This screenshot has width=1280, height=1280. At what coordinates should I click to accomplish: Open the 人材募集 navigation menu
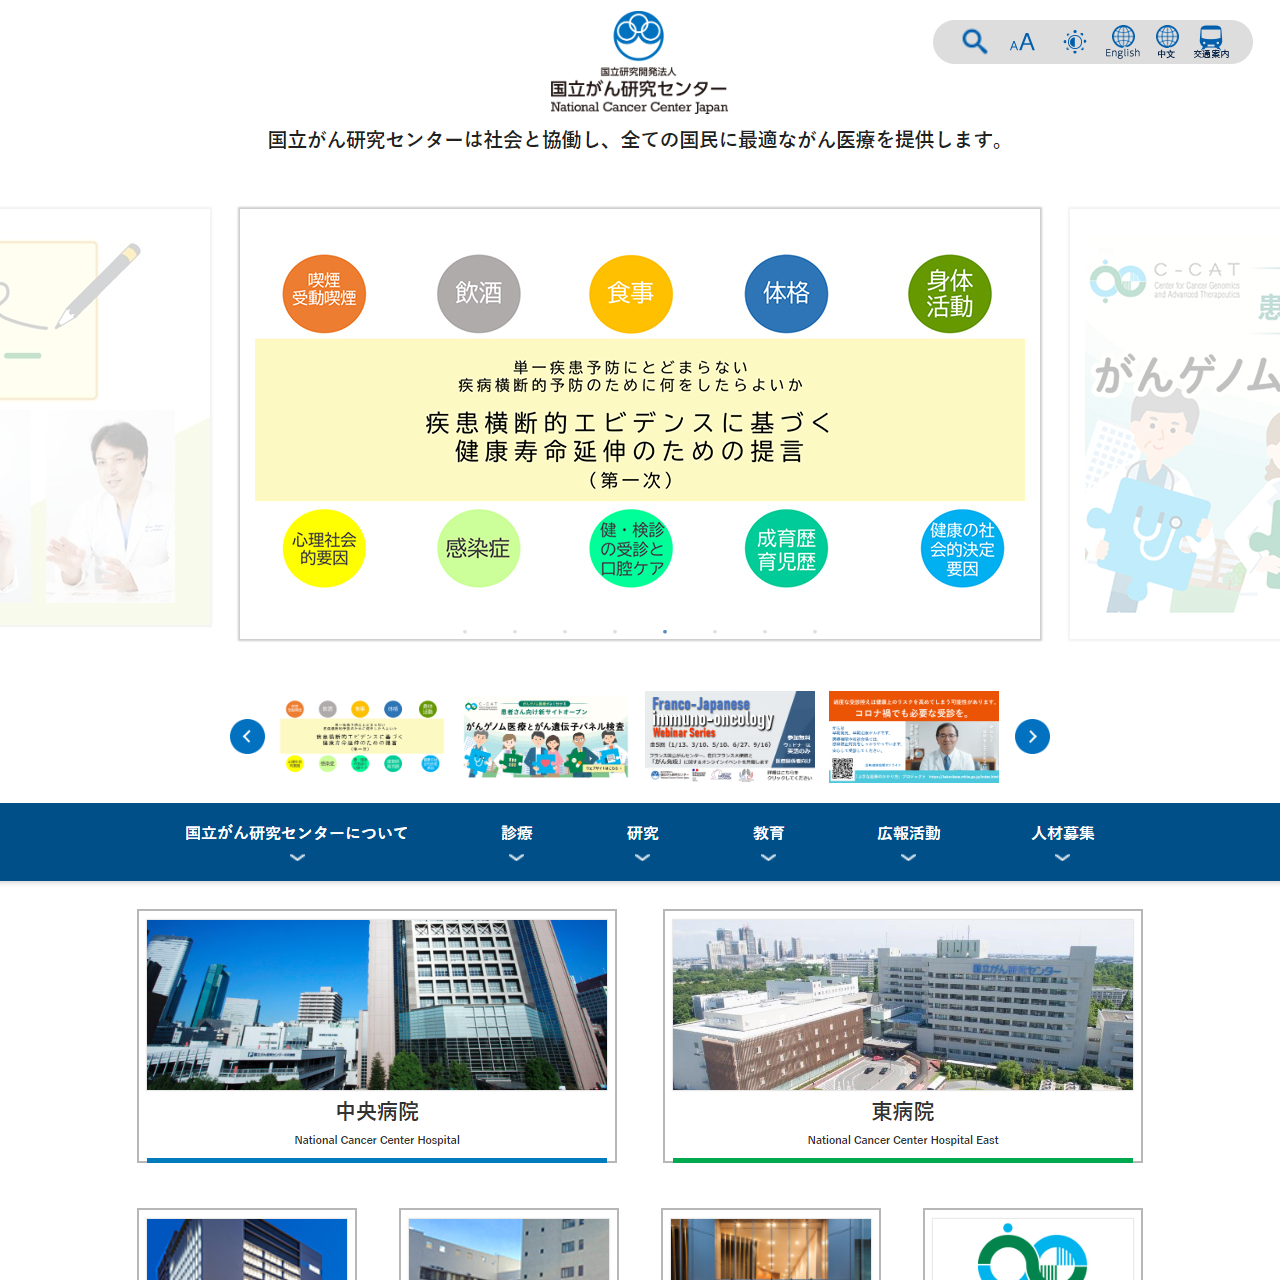[1063, 842]
